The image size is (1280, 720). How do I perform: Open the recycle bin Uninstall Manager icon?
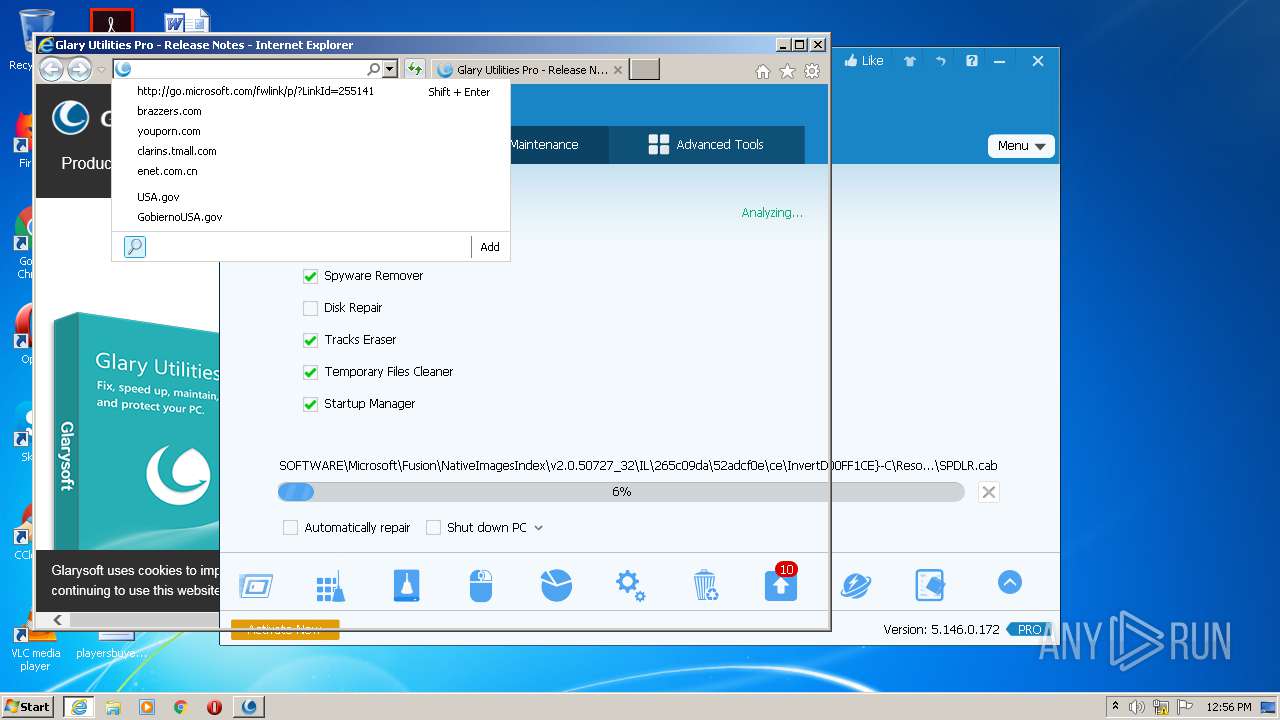coord(705,585)
